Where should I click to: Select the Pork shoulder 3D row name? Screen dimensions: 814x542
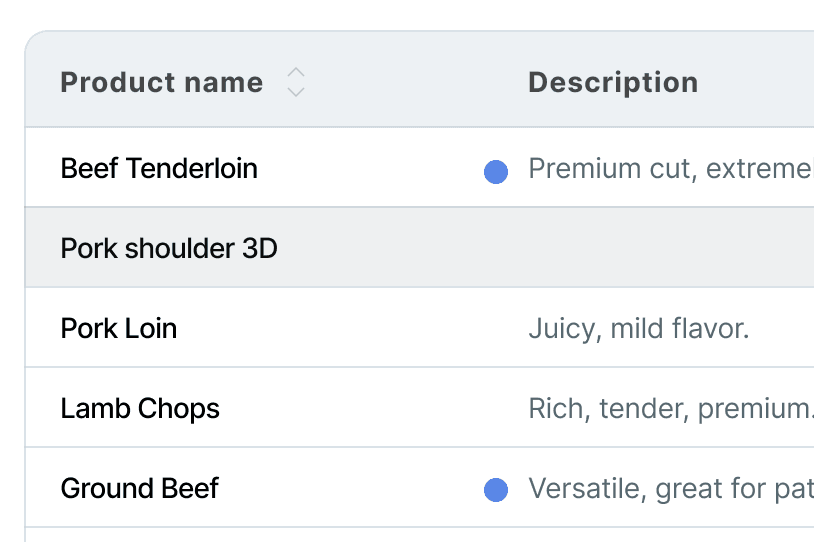coord(169,248)
